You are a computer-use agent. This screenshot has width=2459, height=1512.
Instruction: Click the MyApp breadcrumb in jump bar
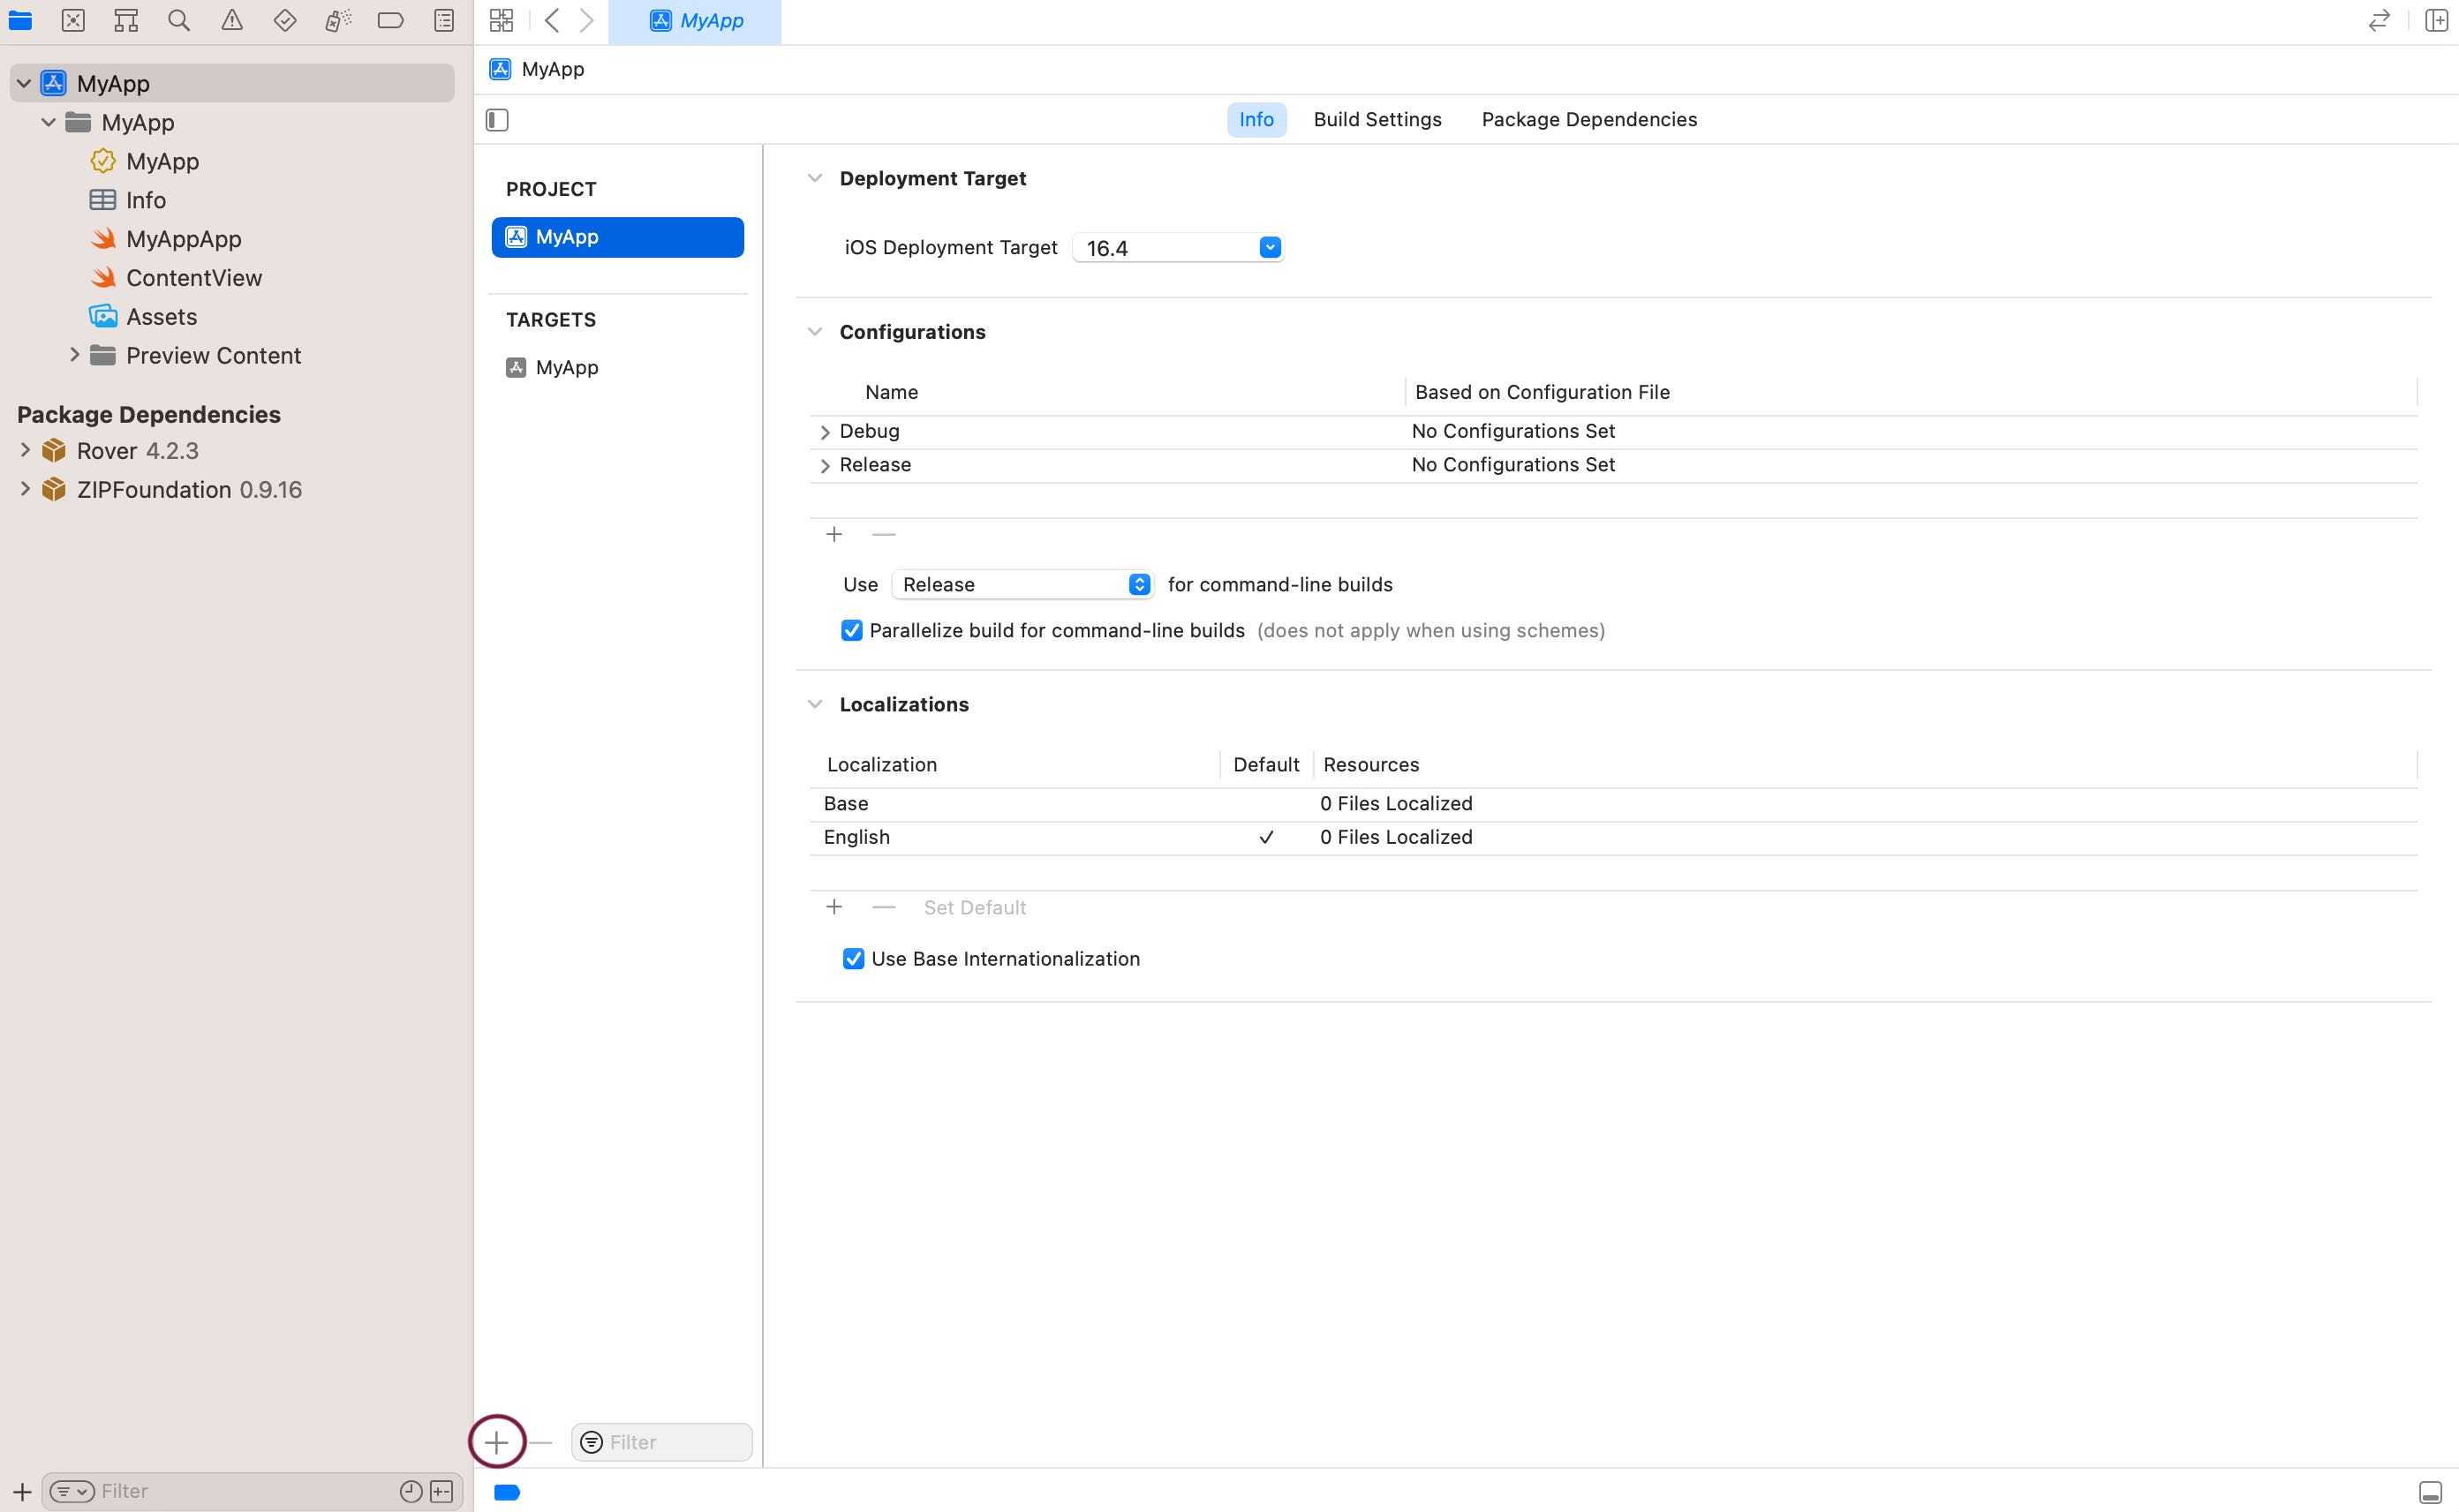tap(537, 69)
